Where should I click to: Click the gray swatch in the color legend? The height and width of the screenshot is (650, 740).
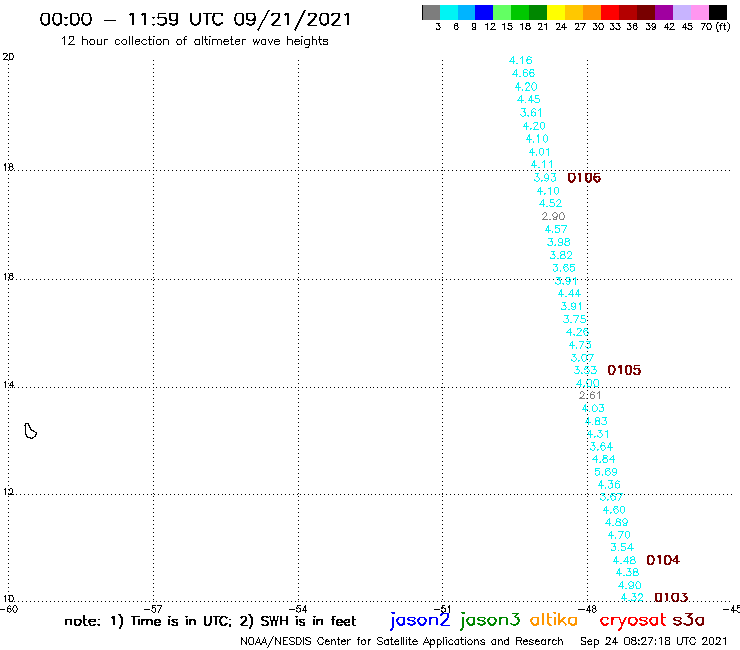pos(431,12)
